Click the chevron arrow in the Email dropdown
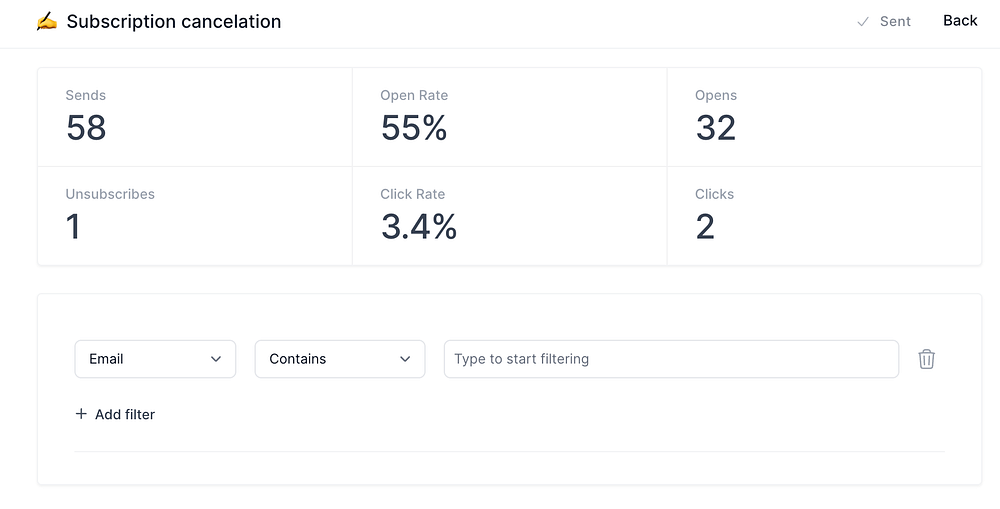 [x=216, y=359]
